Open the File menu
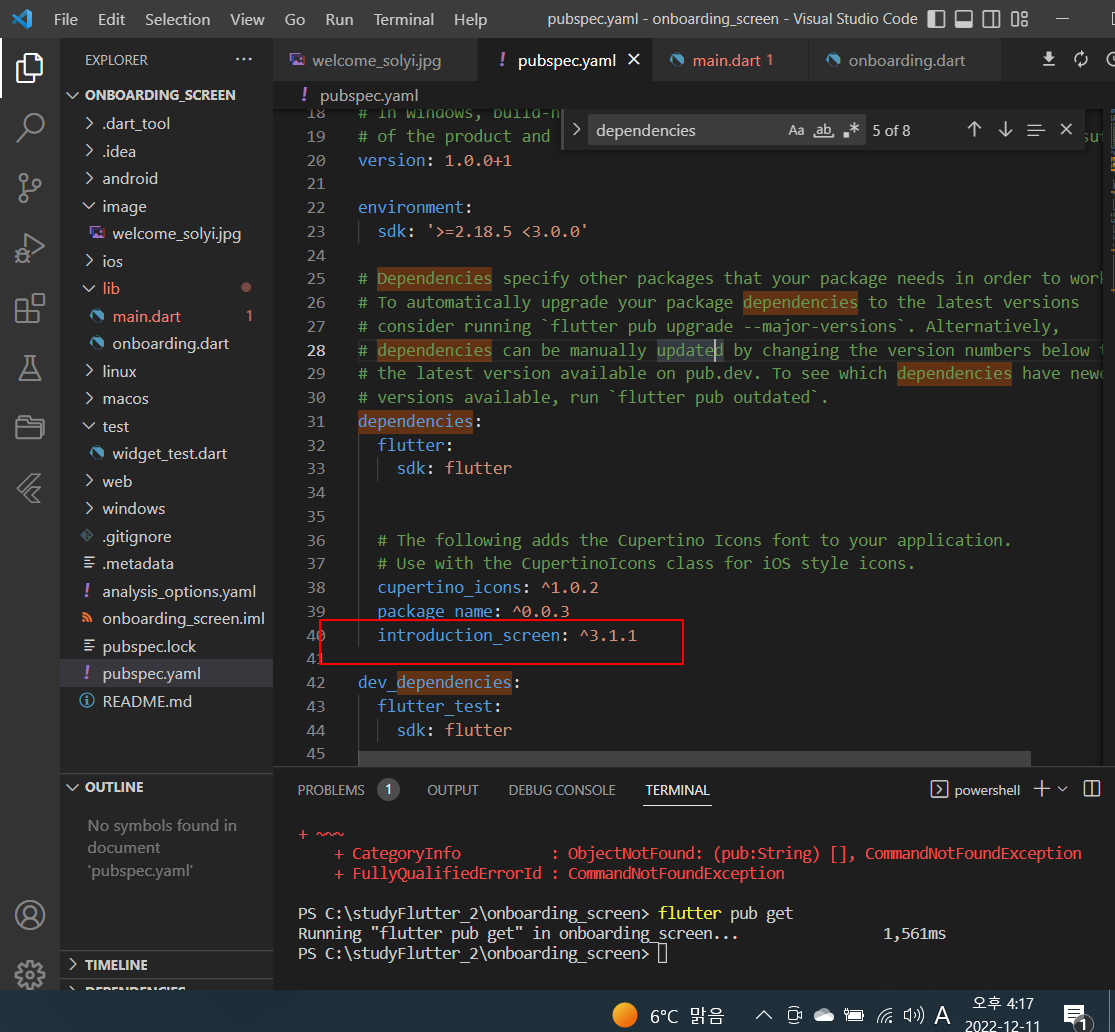The width and height of the screenshot is (1115, 1032). click(x=65, y=19)
